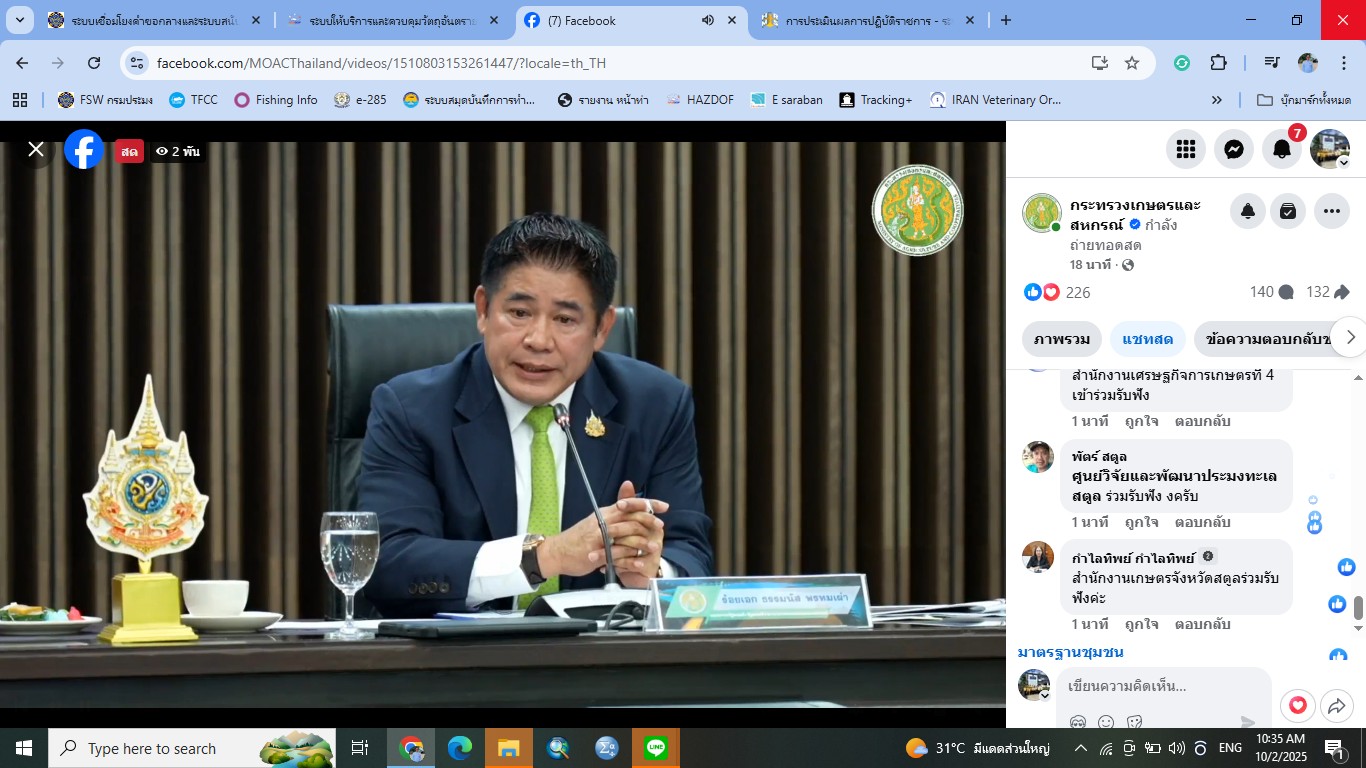Open the browser tab search dropdown

[19, 20]
